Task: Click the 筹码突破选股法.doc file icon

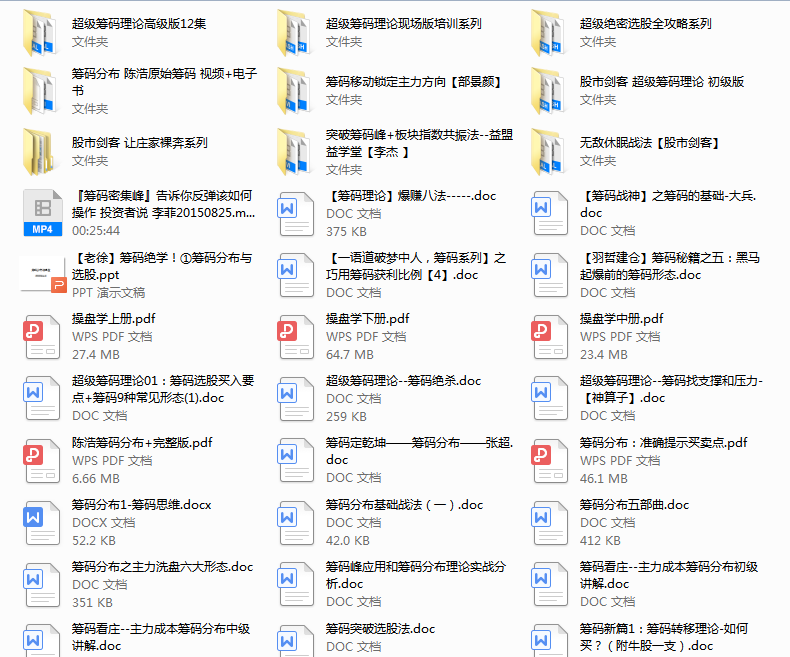Action: (x=295, y=640)
